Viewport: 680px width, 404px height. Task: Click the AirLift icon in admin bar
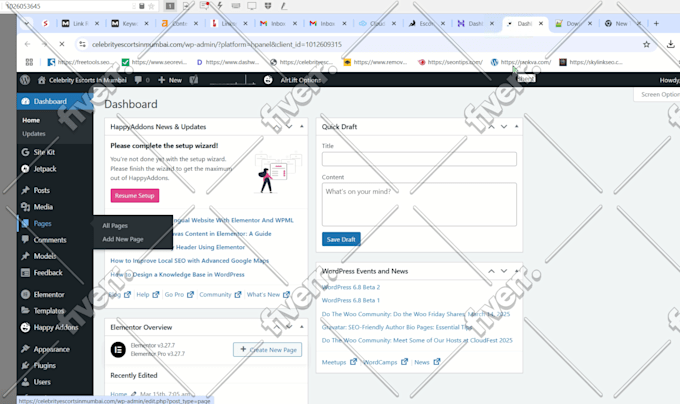click(x=268, y=80)
